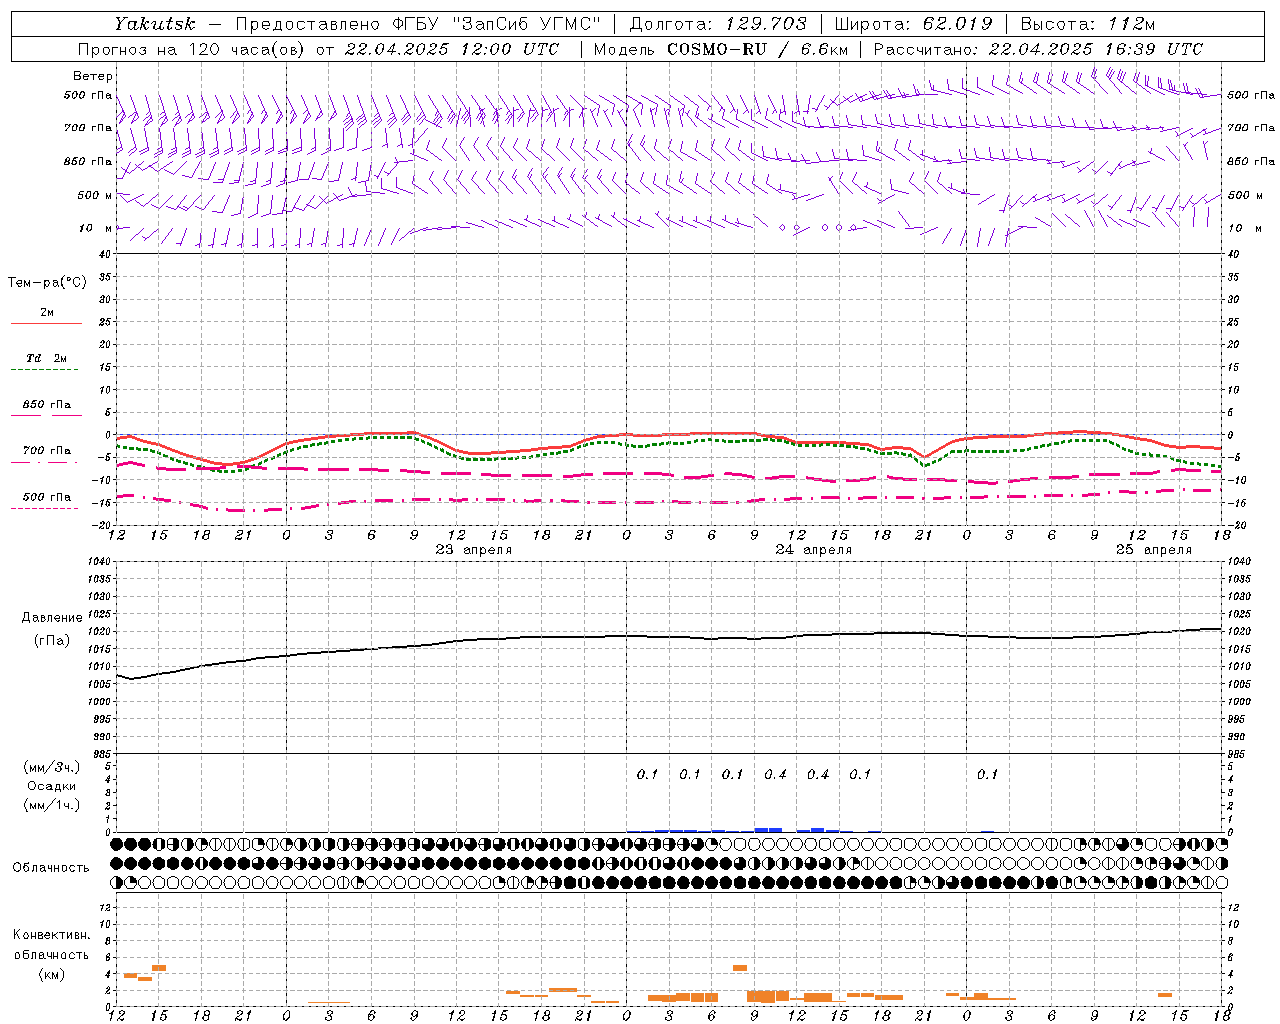
Task: Click the '24 апреля' date label
Action: tap(814, 550)
